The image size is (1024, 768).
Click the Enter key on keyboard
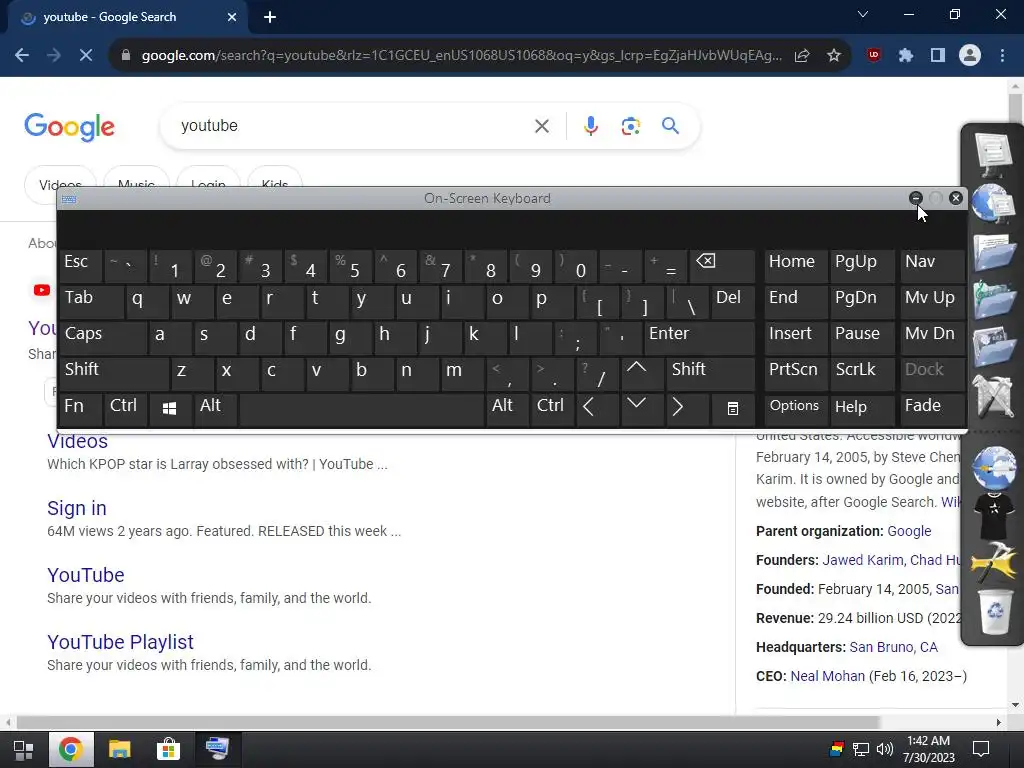(699, 336)
